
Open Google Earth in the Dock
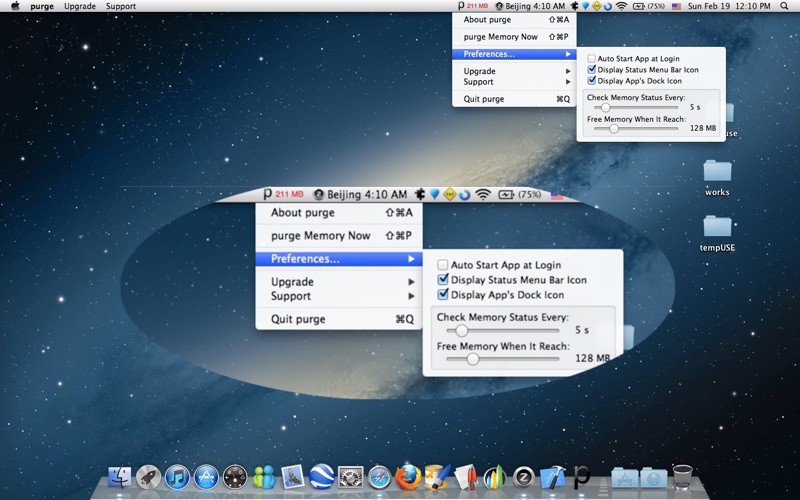[321, 478]
